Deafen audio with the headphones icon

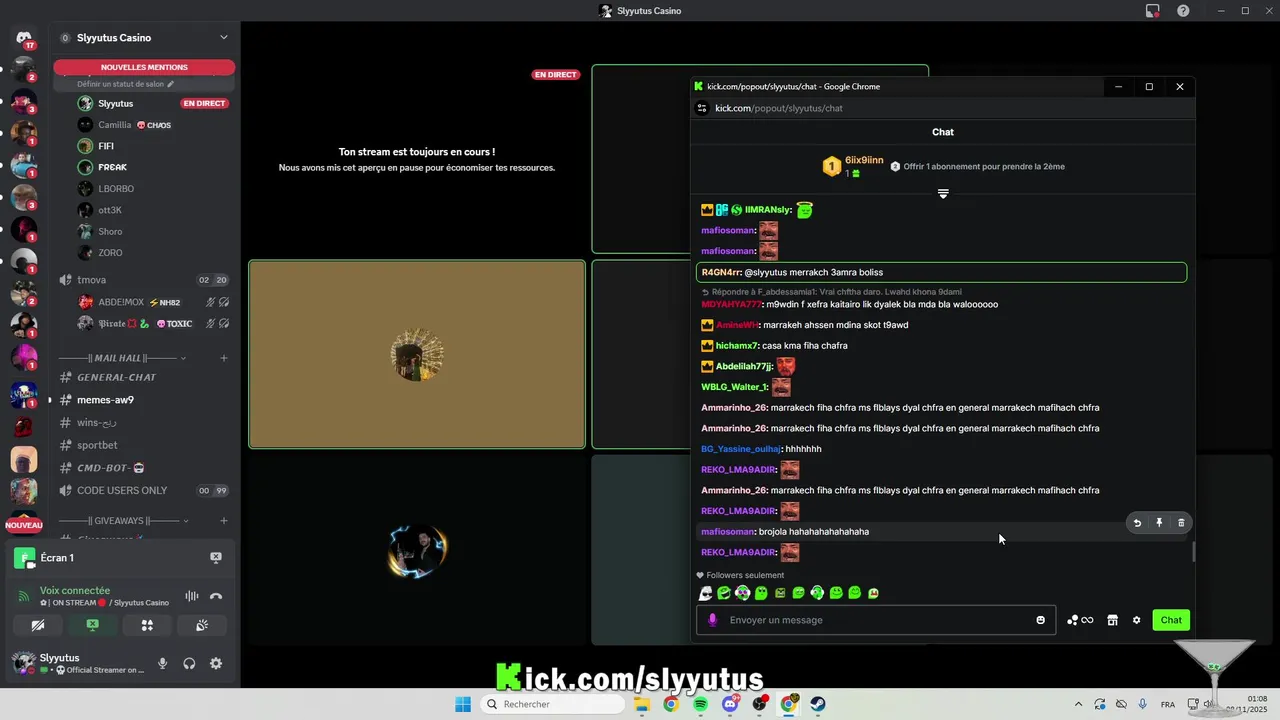click(x=189, y=664)
